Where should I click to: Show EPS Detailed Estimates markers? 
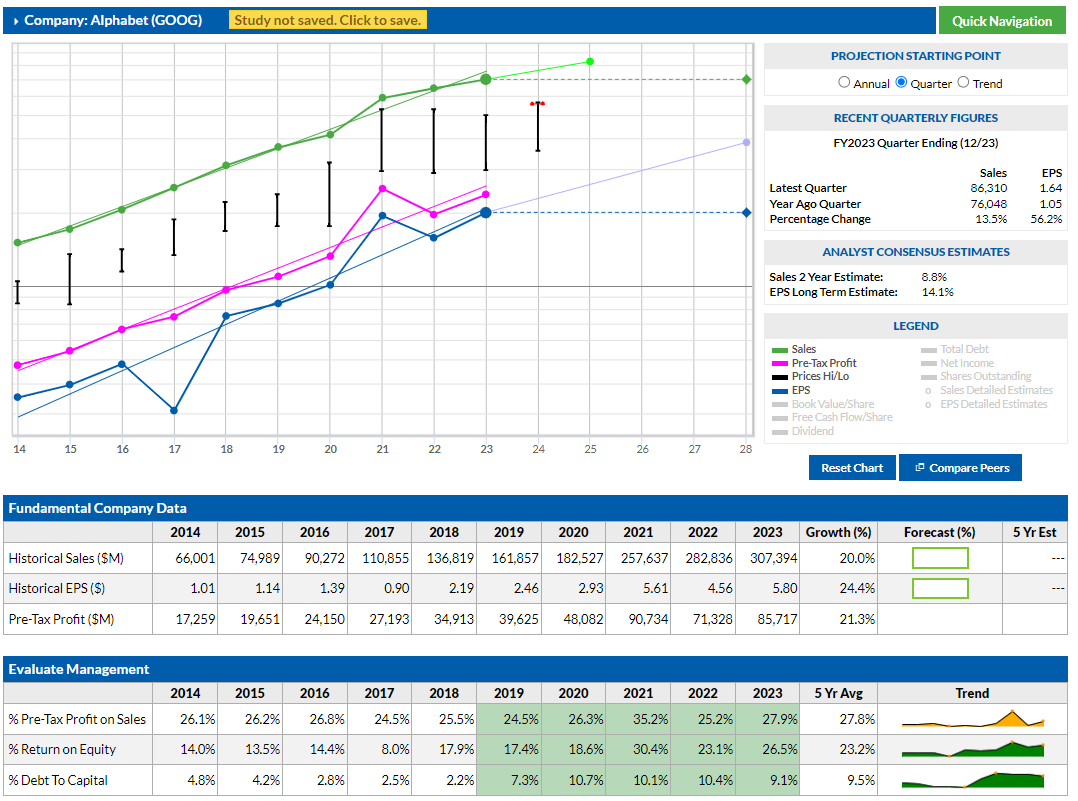coord(985,404)
